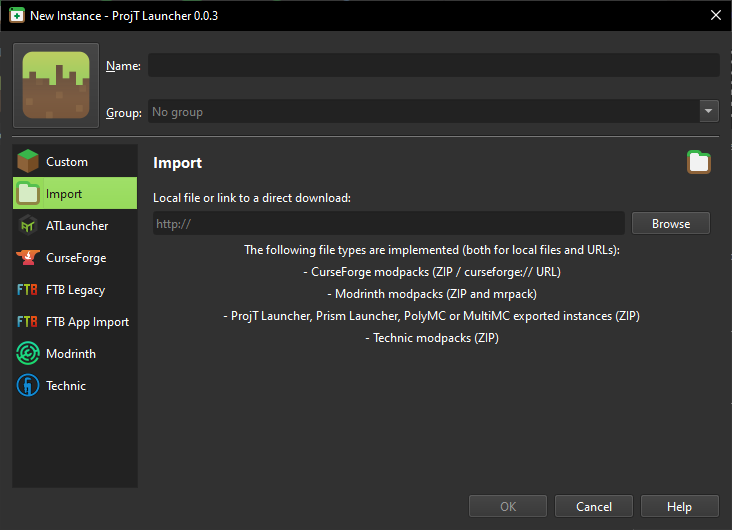Click the Import heading text

point(177,163)
